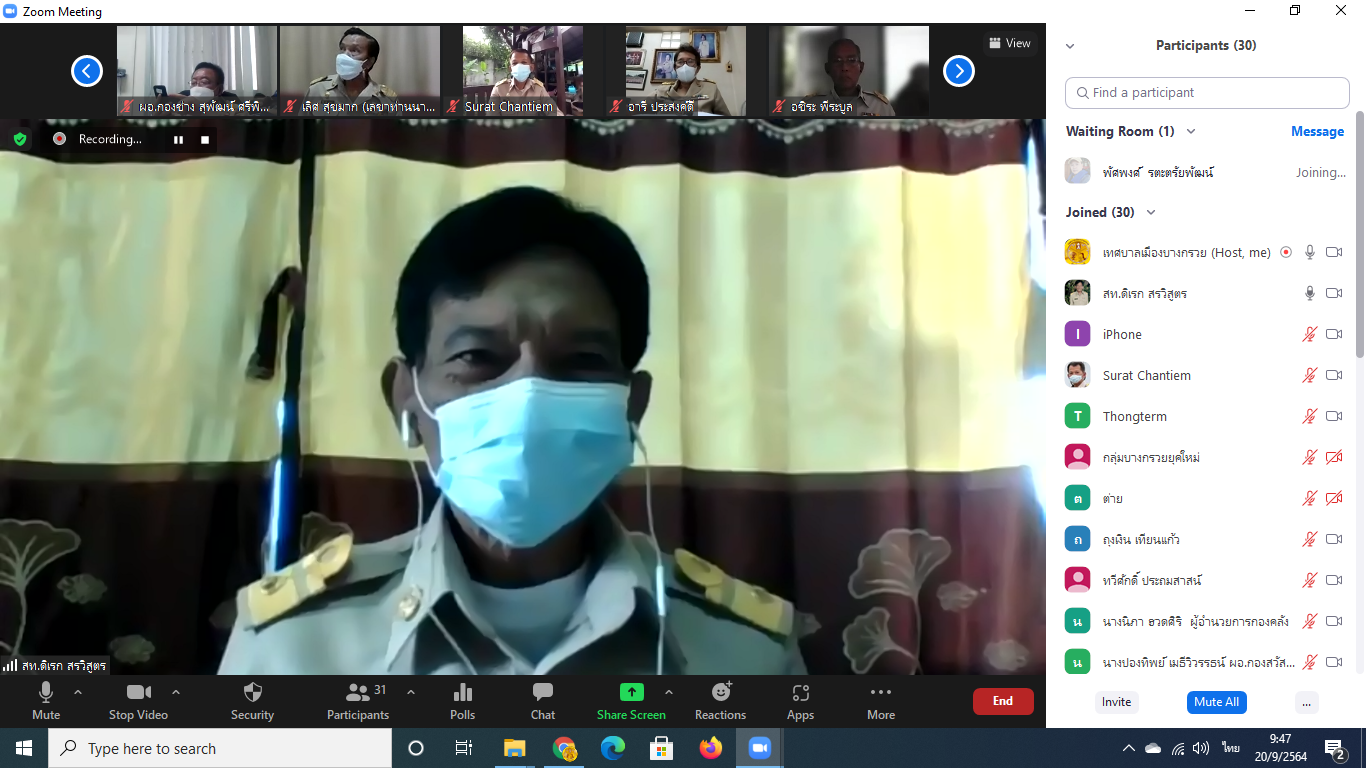Stop the recording
Screen dimensions: 1366x768
click(205, 140)
